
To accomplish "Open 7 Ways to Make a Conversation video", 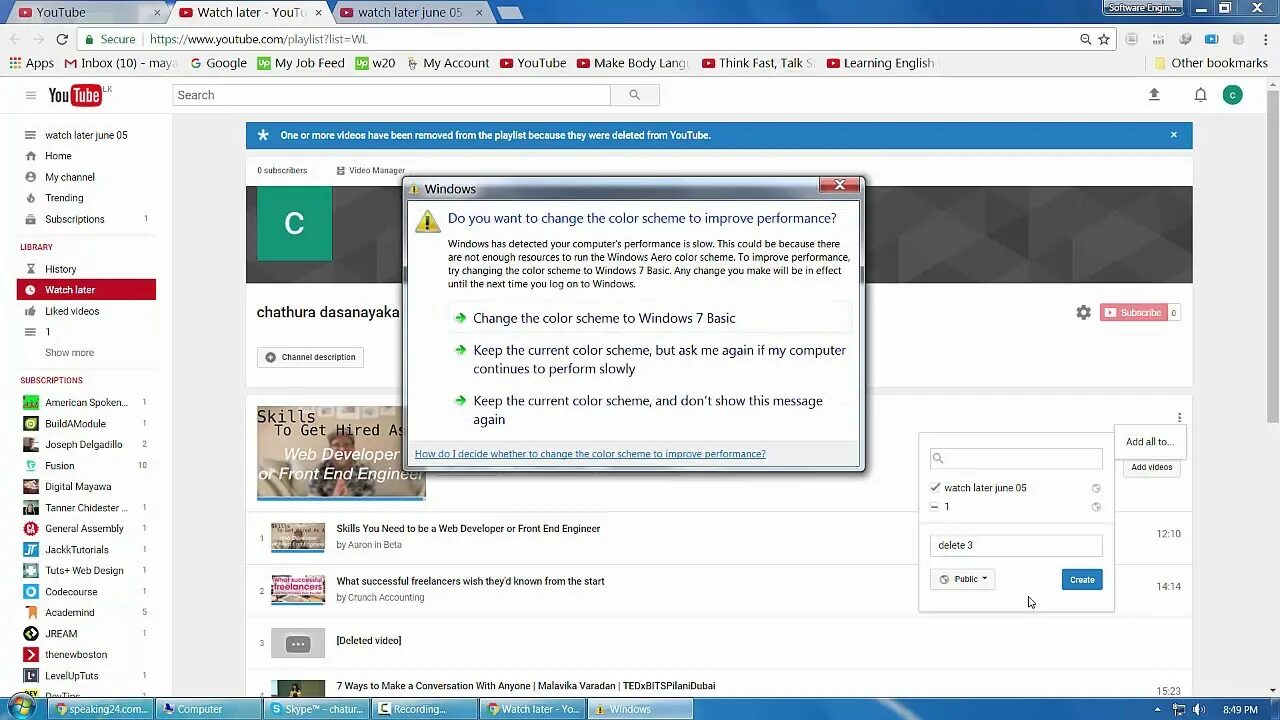I will [x=526, y=686].
